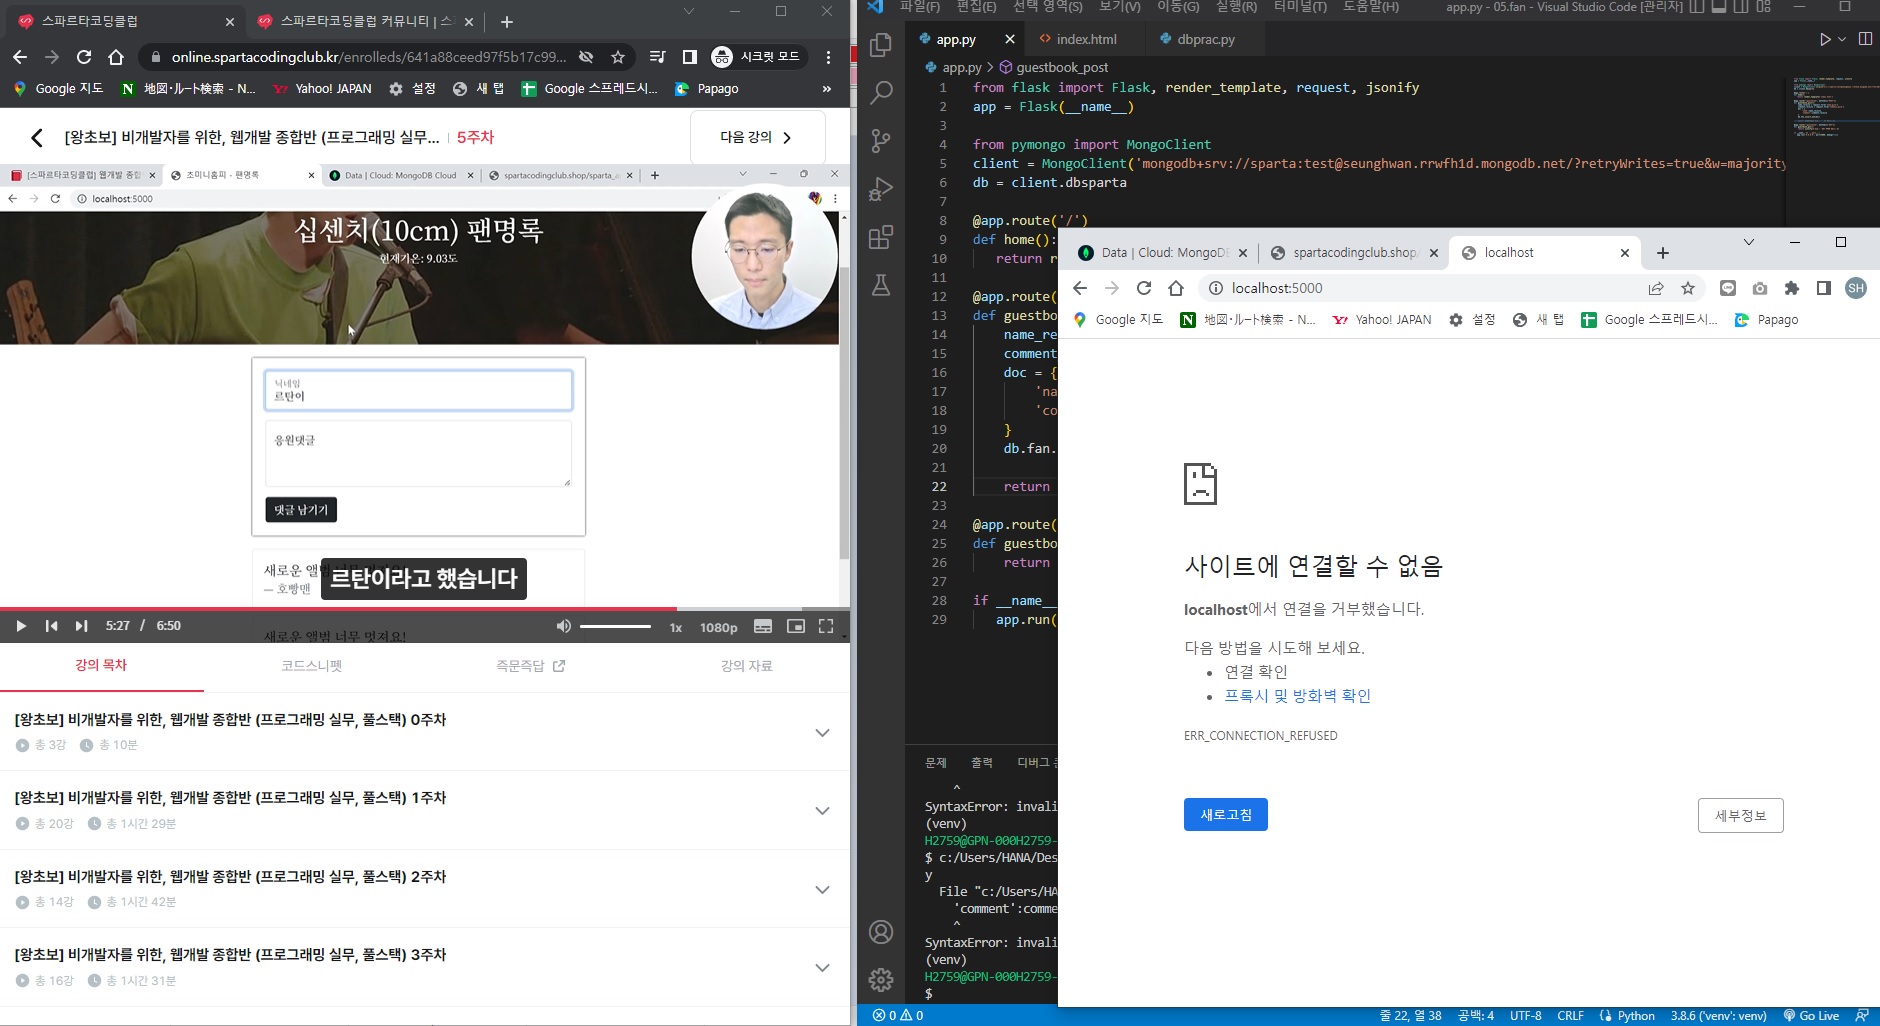
Task: Change video playback speed 1x
Action: (x=676, y=627)
